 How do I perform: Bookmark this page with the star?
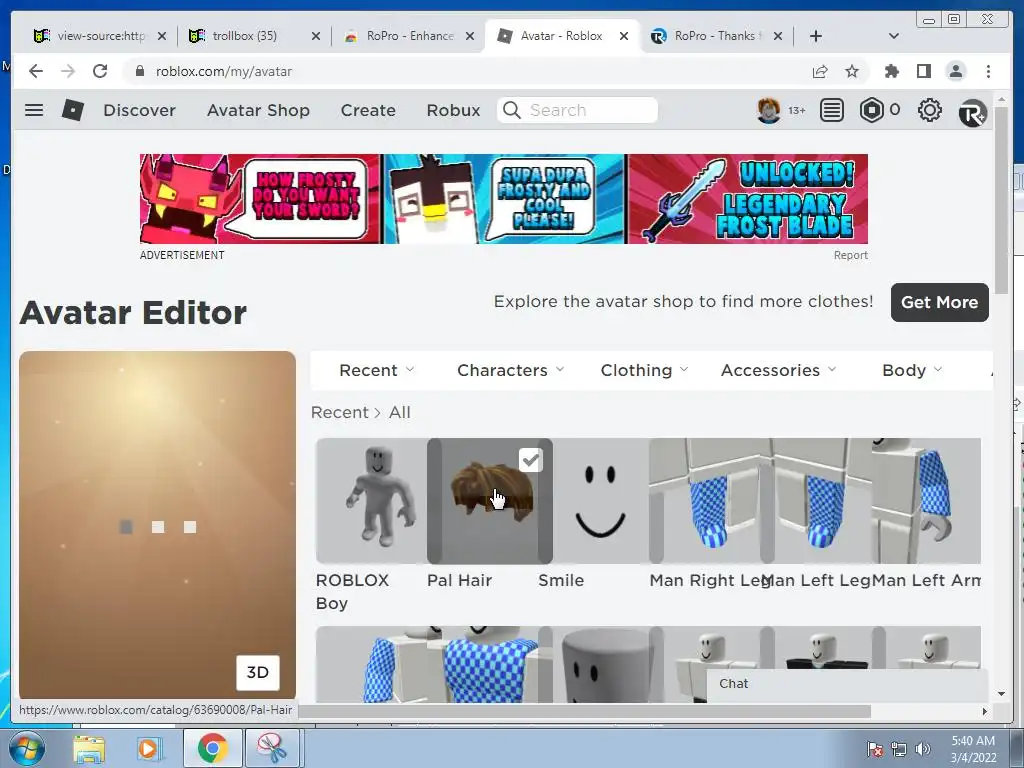pyautogui.click(x=852, y=71)
